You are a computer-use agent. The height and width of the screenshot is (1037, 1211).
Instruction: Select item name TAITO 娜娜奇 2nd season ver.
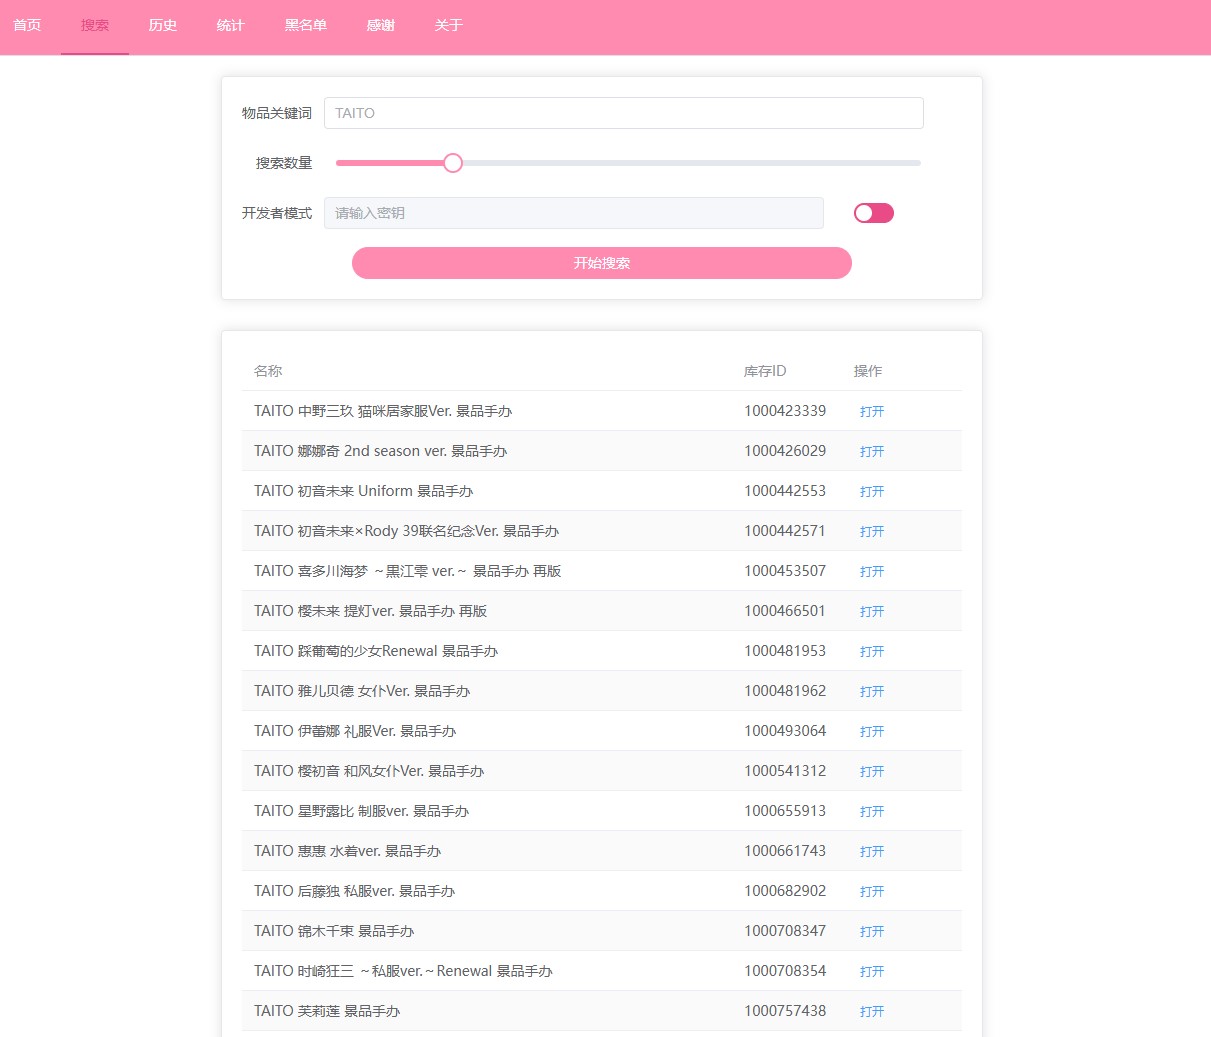tap(381, 451)
